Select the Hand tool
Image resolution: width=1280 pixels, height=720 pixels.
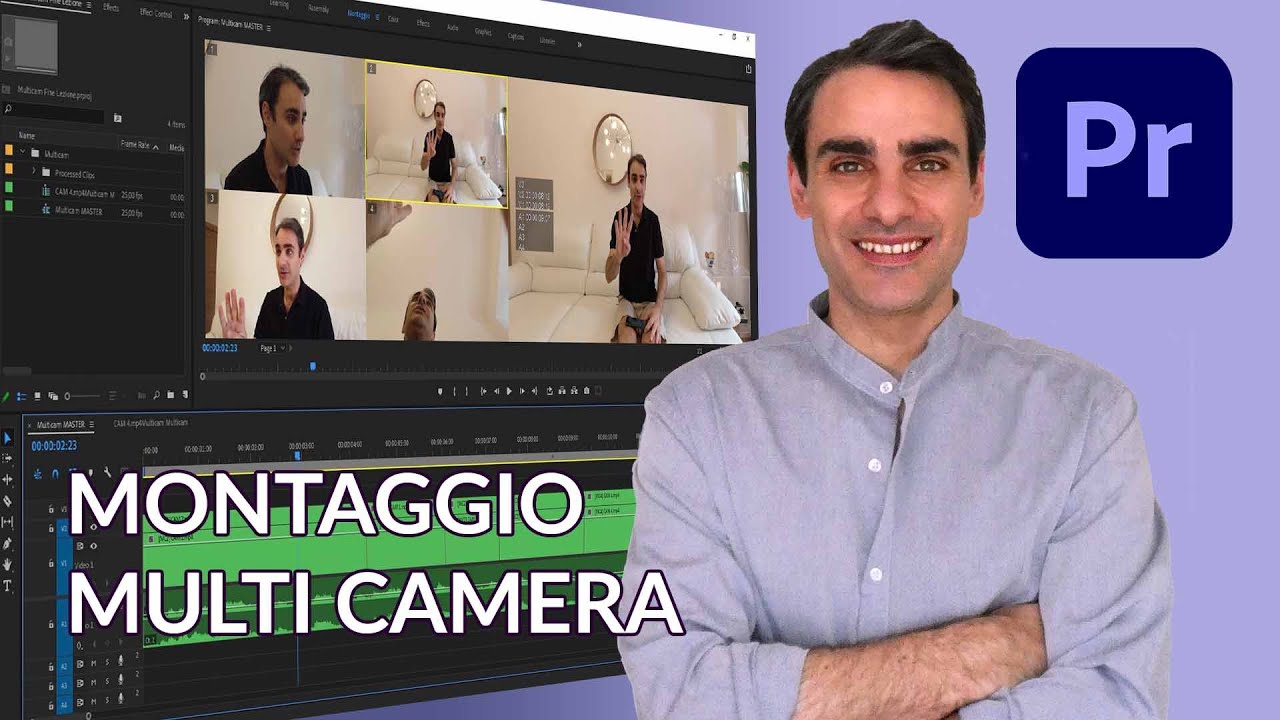(x=7, y=565)
